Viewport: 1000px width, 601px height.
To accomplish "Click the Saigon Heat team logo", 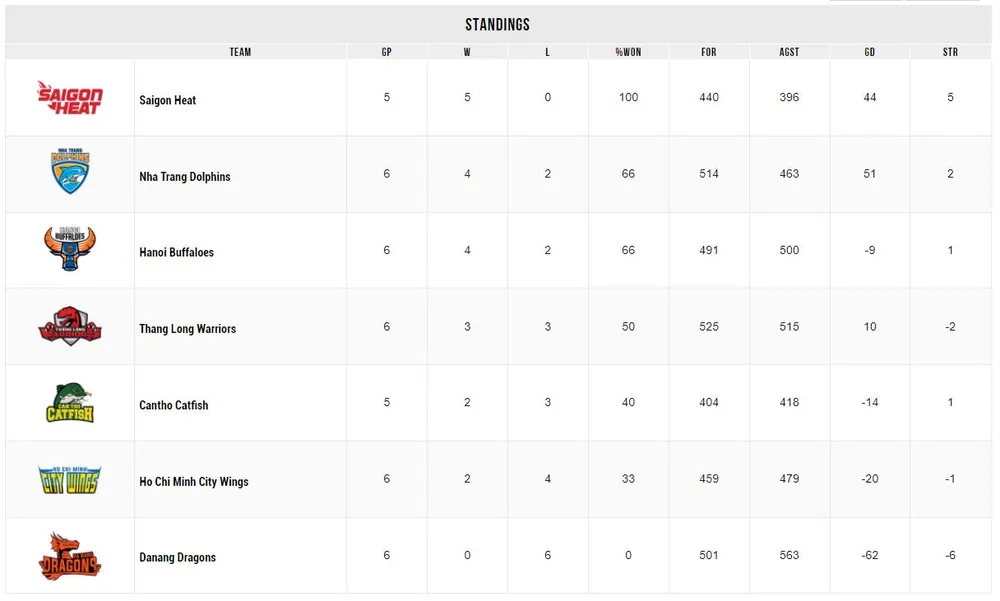I will [70, 98].
